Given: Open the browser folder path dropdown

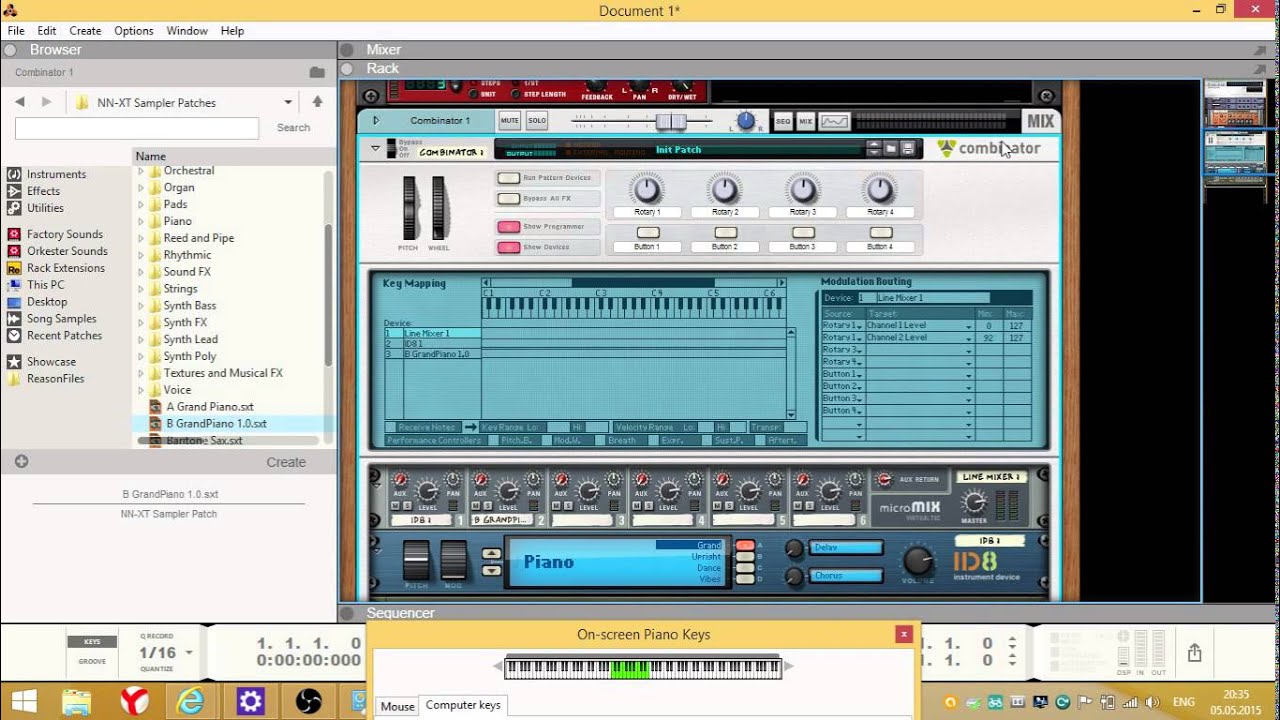Looking at the screenshot, I should pos(288,102).
